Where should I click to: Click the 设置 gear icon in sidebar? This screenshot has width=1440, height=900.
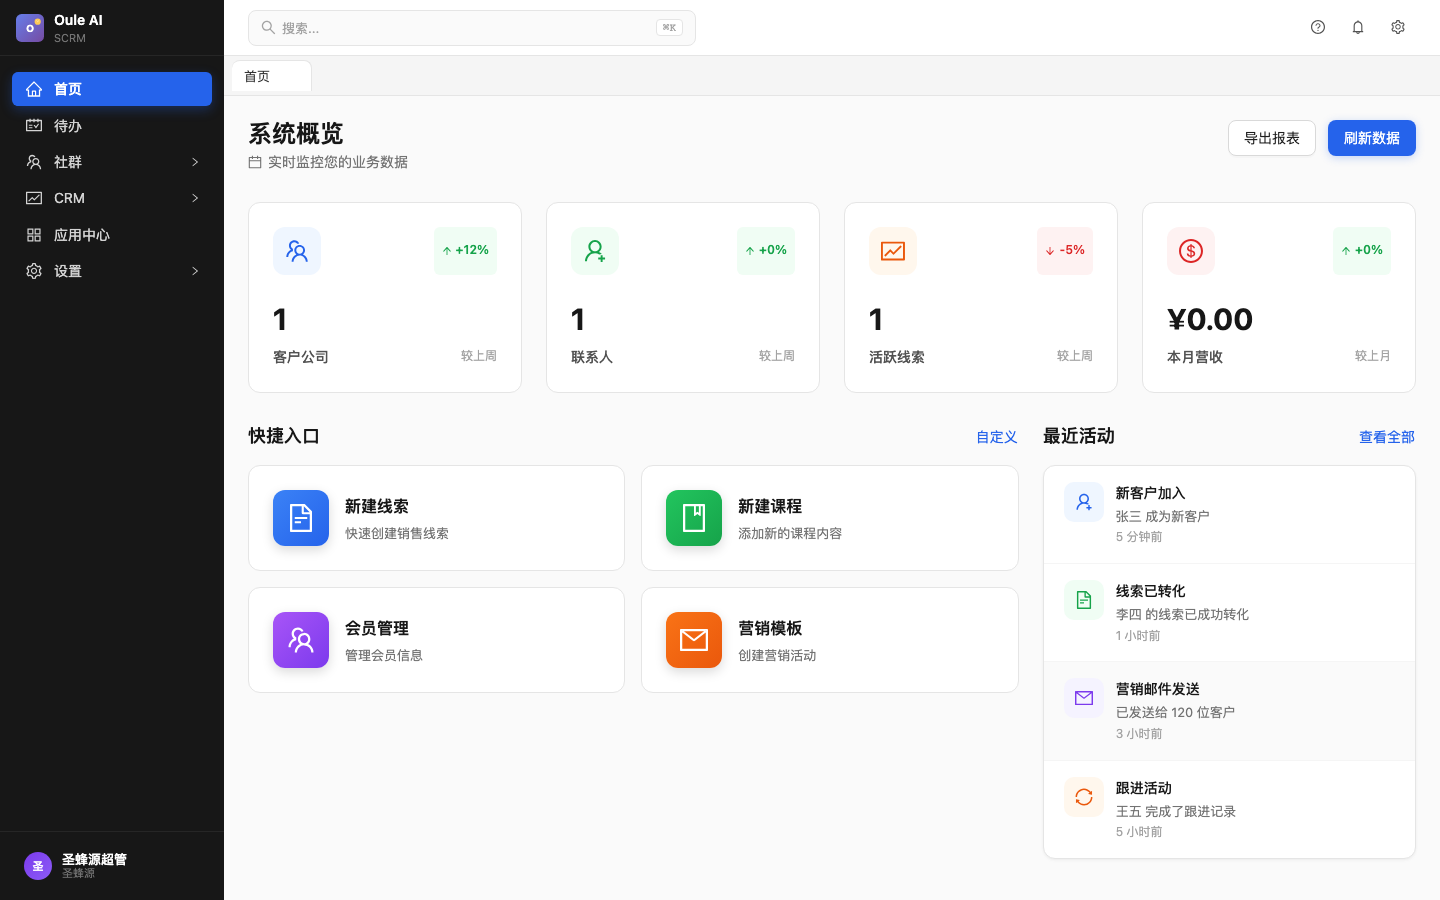coord(34,271)
